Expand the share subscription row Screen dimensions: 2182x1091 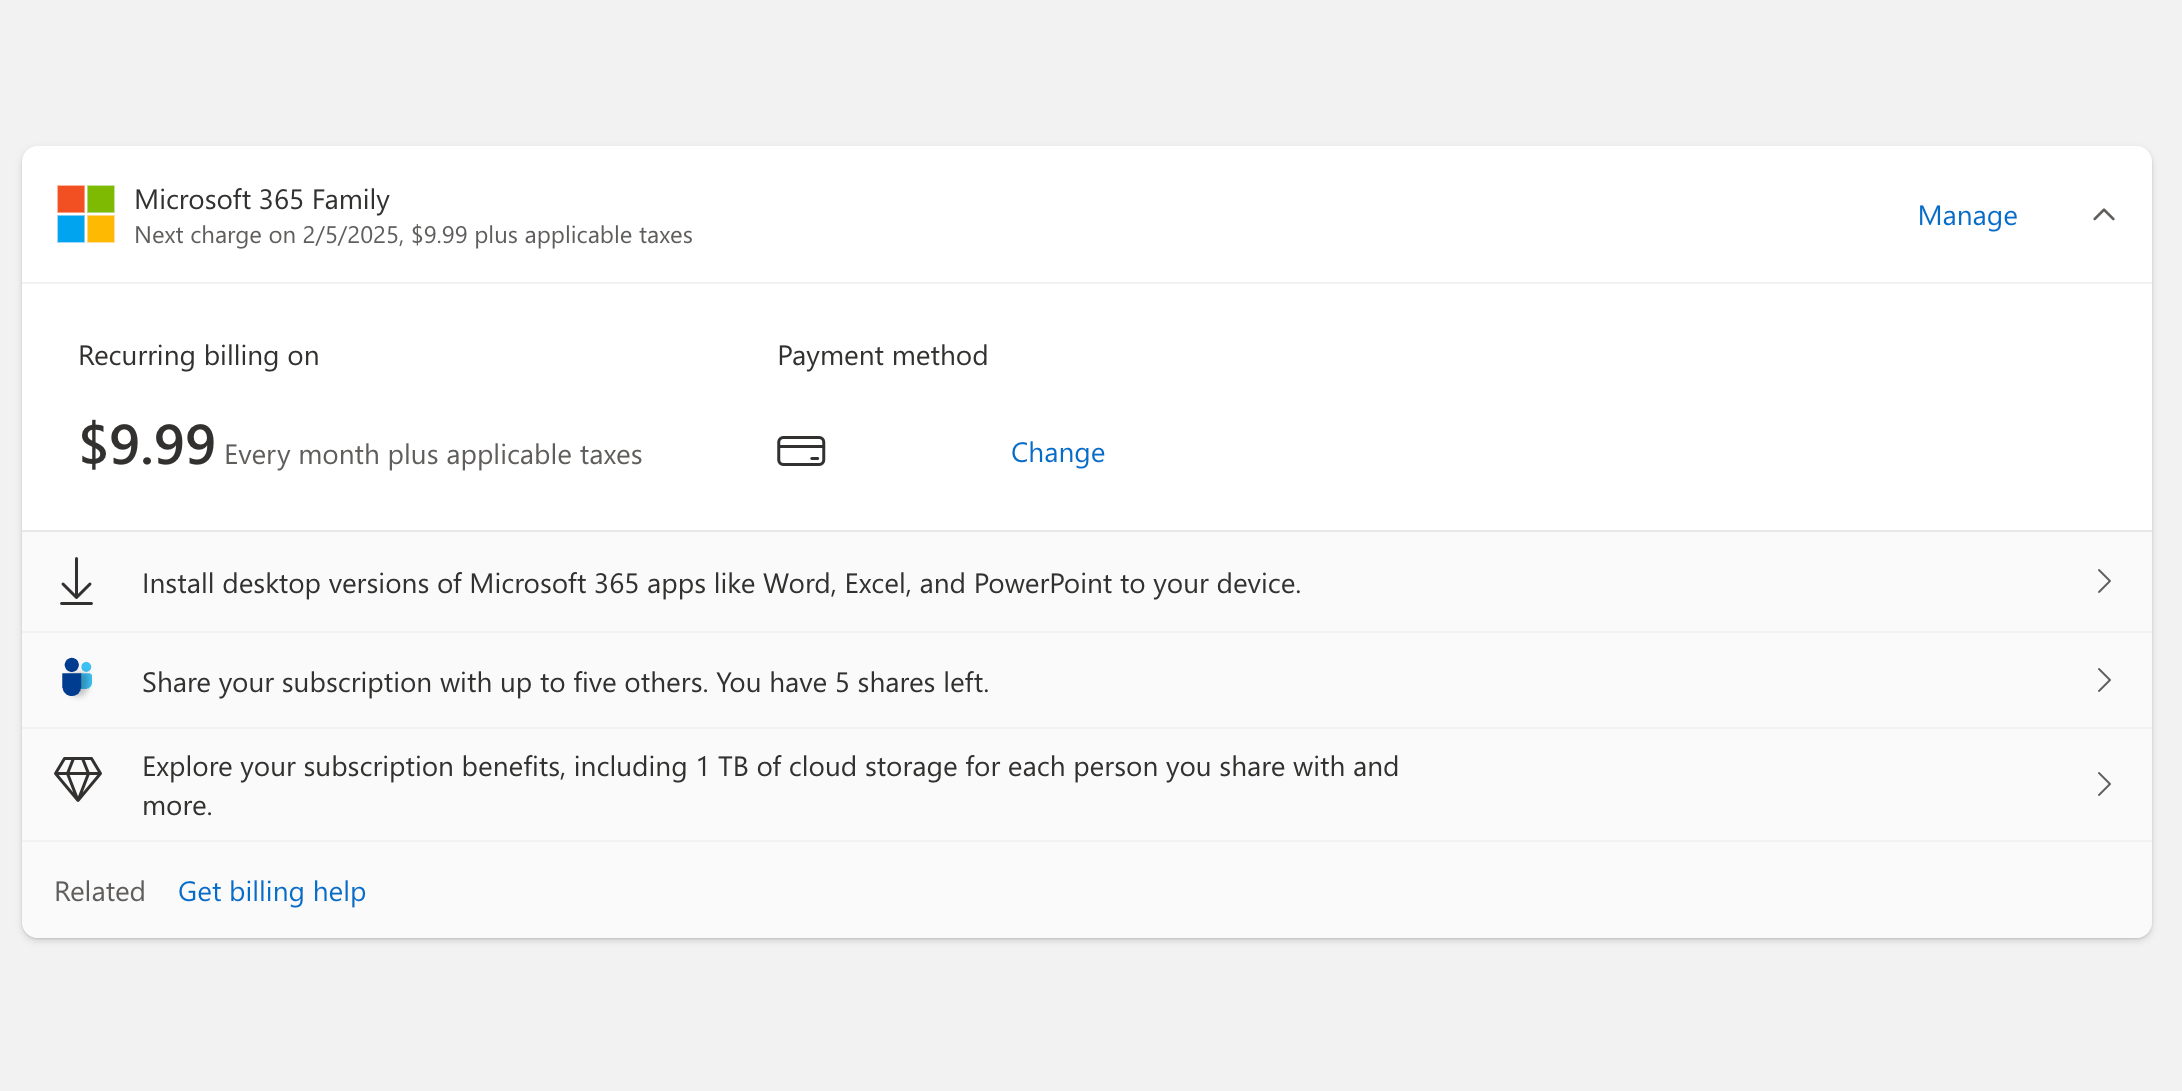(x=2104, y=680)
